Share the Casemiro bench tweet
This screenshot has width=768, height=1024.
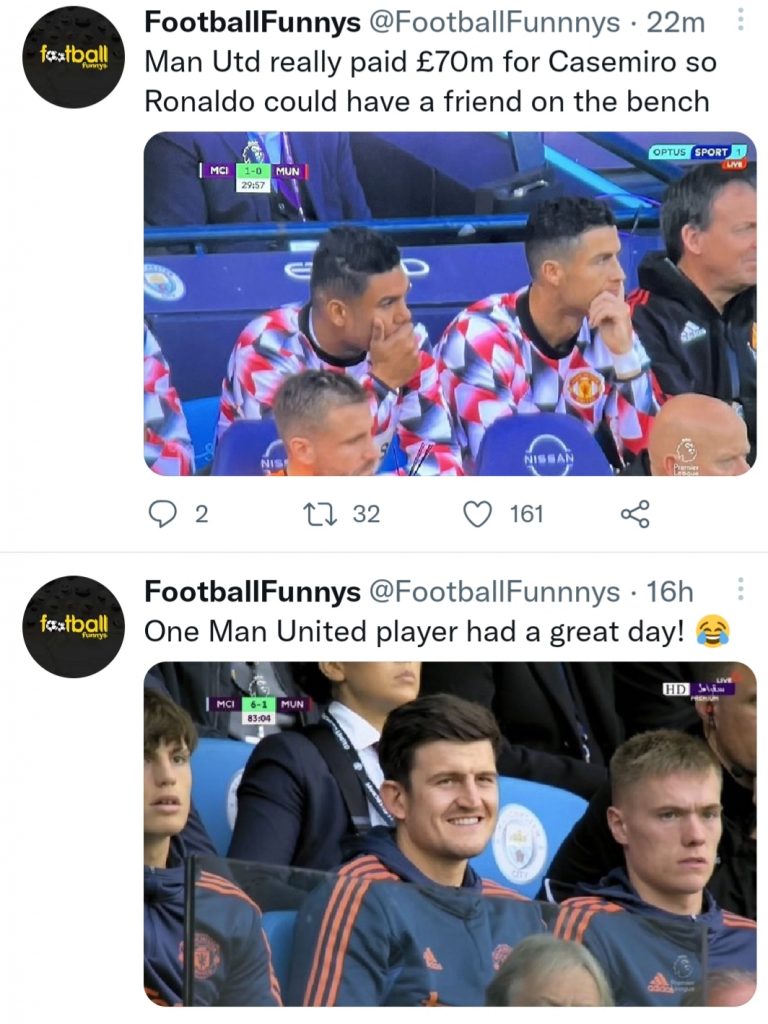click(635, 514)
